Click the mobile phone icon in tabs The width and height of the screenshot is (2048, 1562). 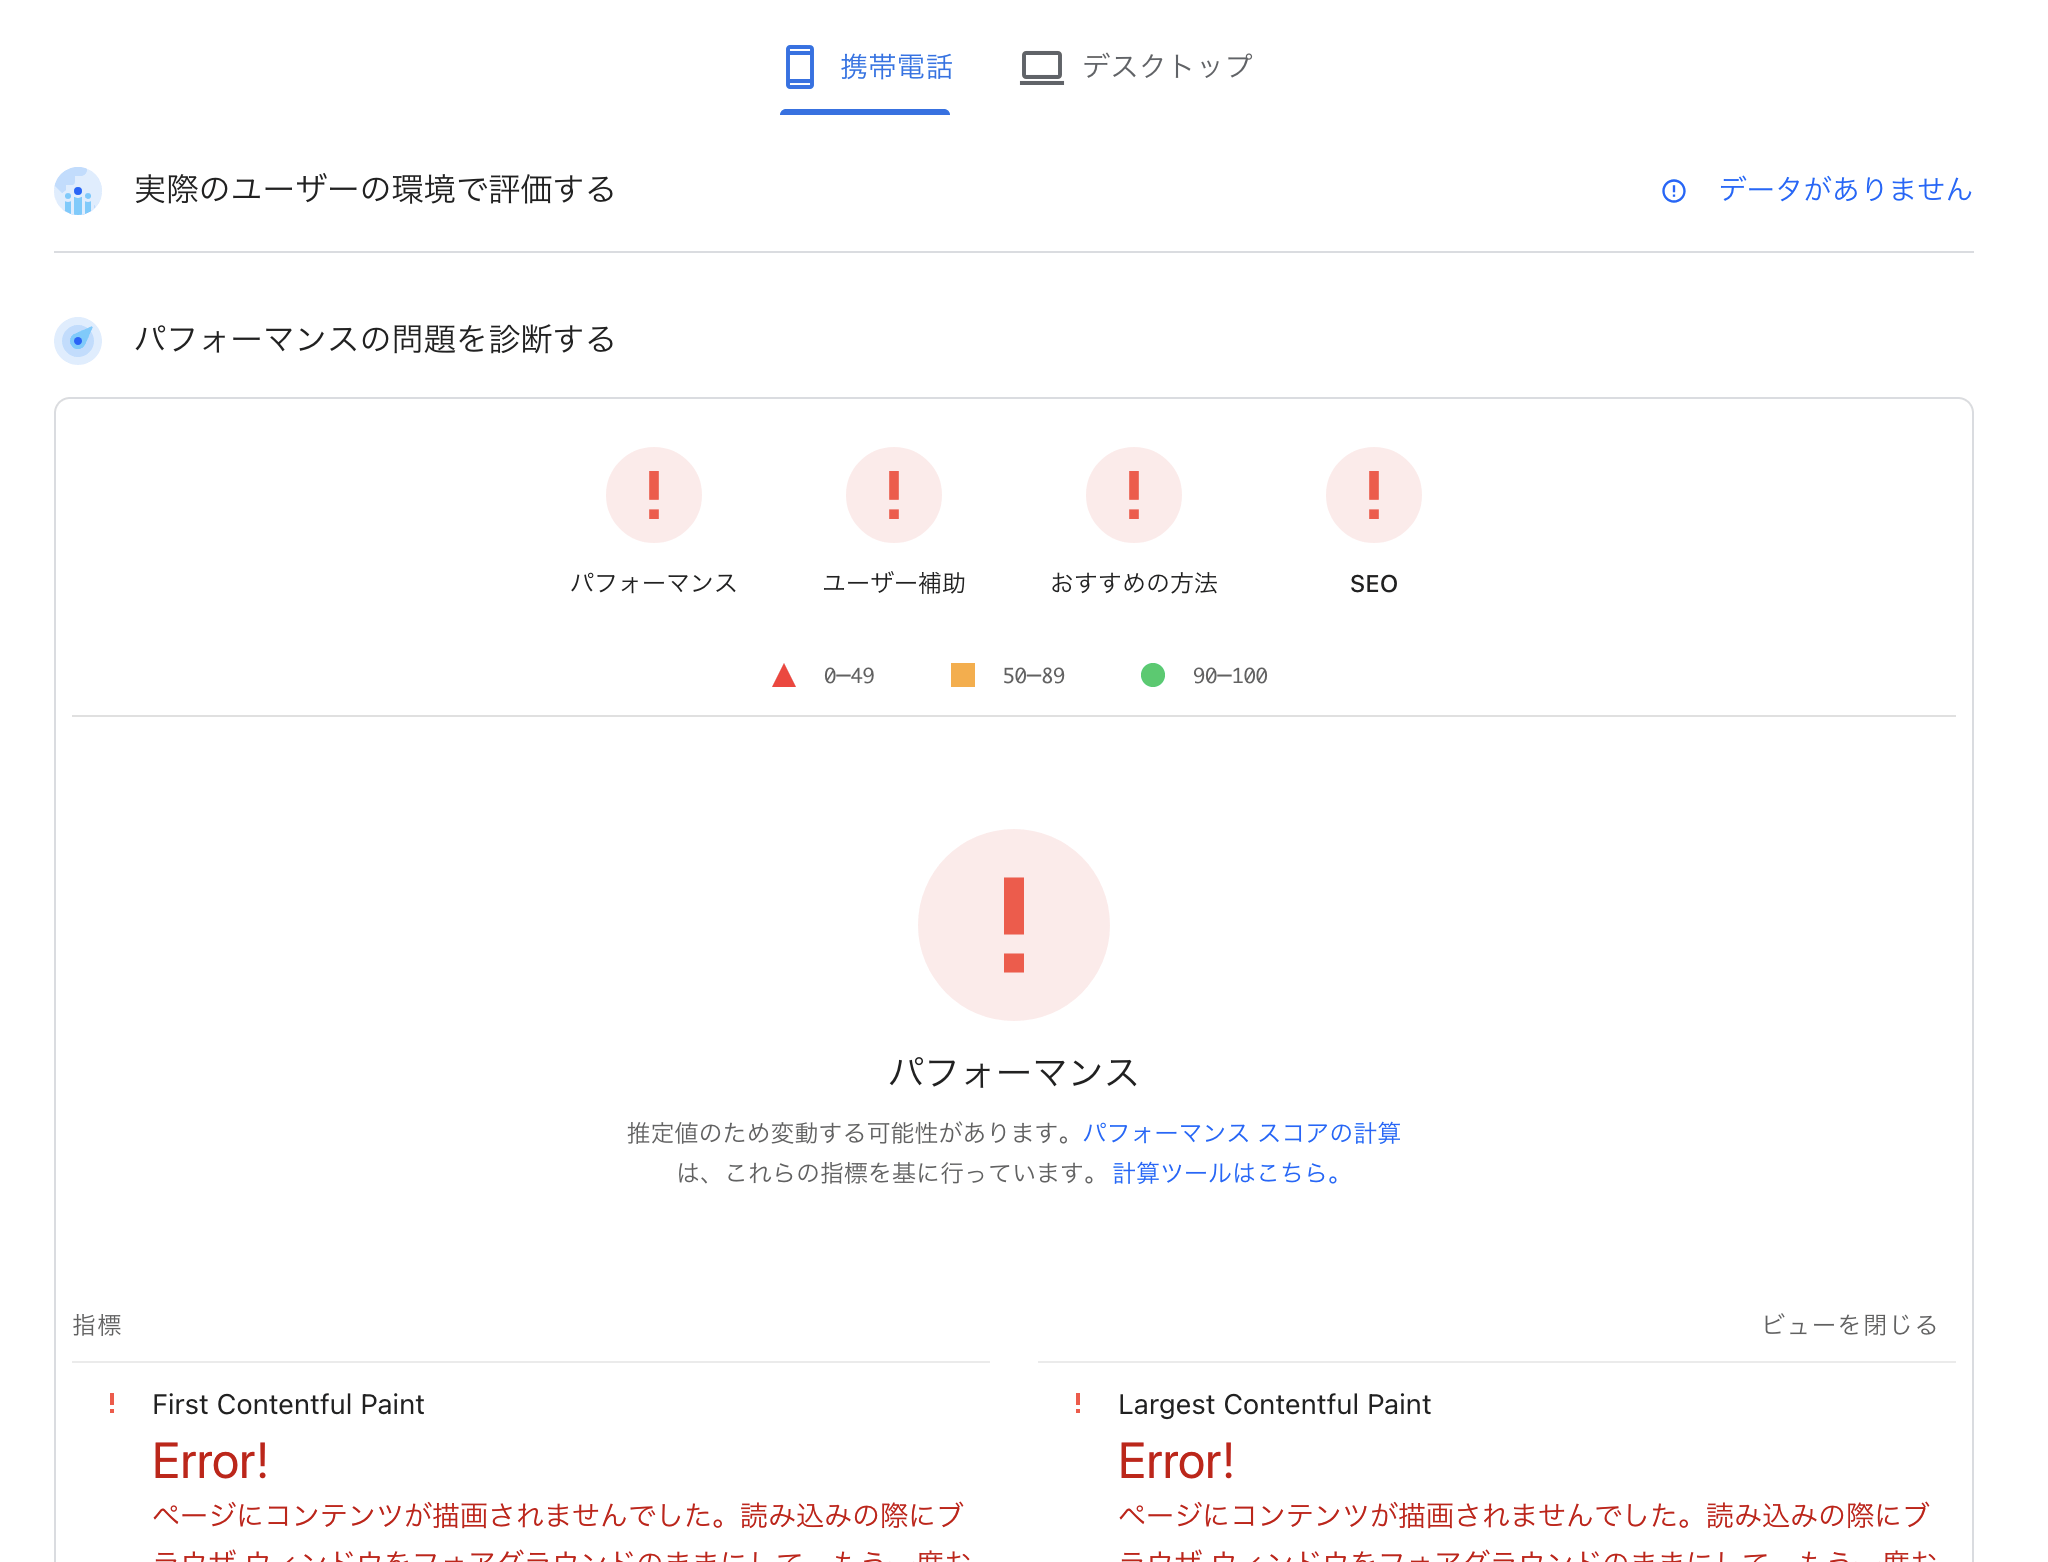[x=800, y=67]
